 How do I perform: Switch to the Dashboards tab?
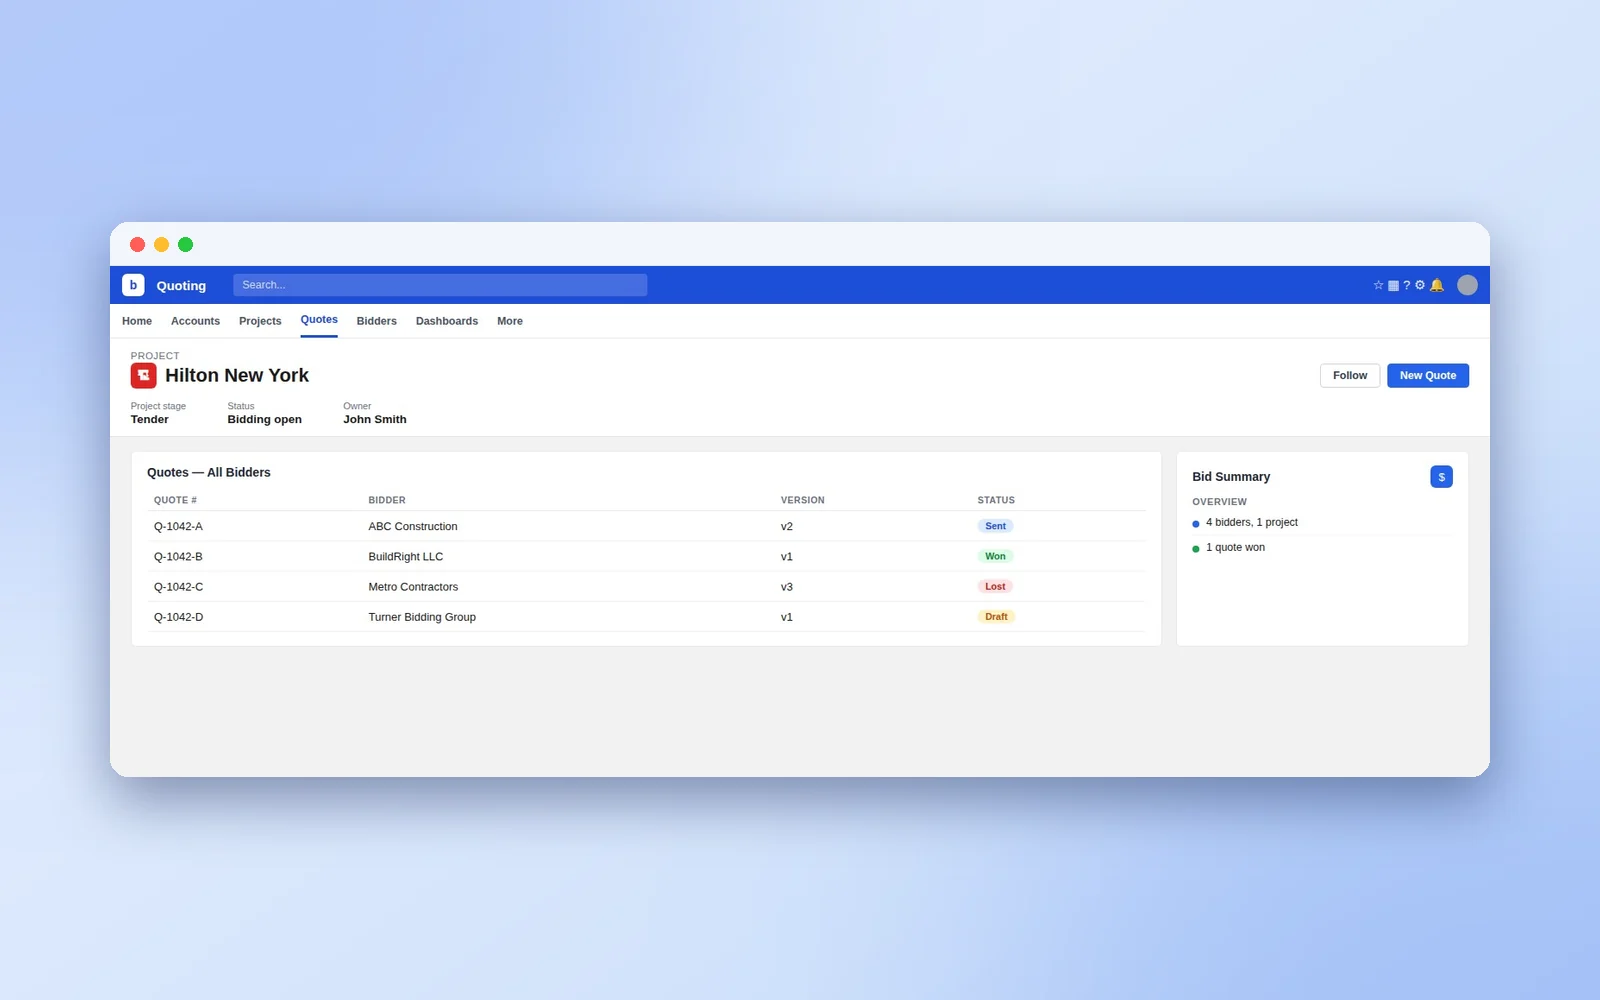click(x=447, y=321)
